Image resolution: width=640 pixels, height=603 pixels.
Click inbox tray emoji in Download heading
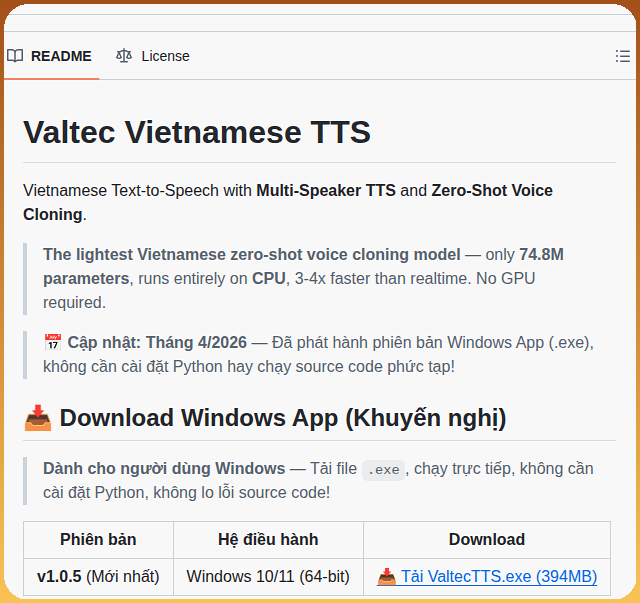(x=38, y=418)
